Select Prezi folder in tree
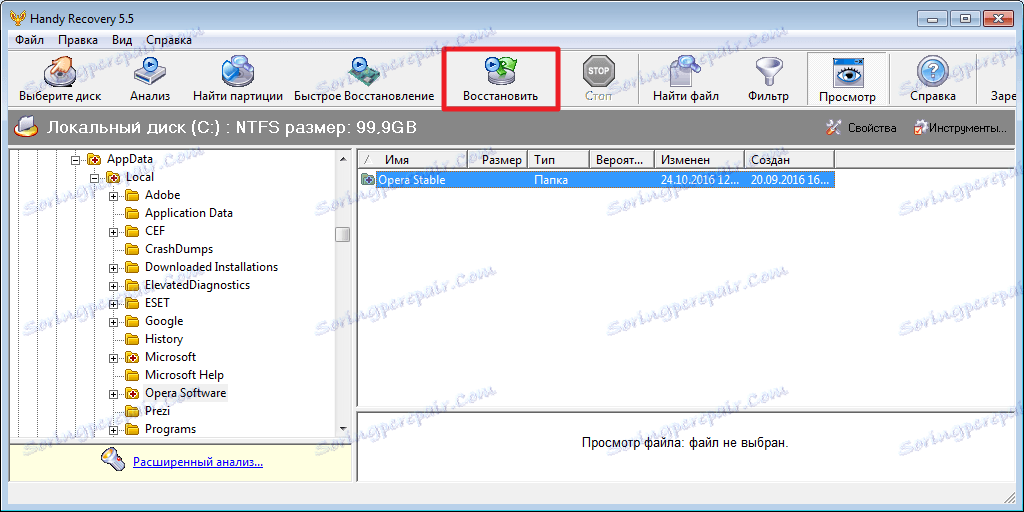Viewport: 1024px width, 512px height. point(157,411)
